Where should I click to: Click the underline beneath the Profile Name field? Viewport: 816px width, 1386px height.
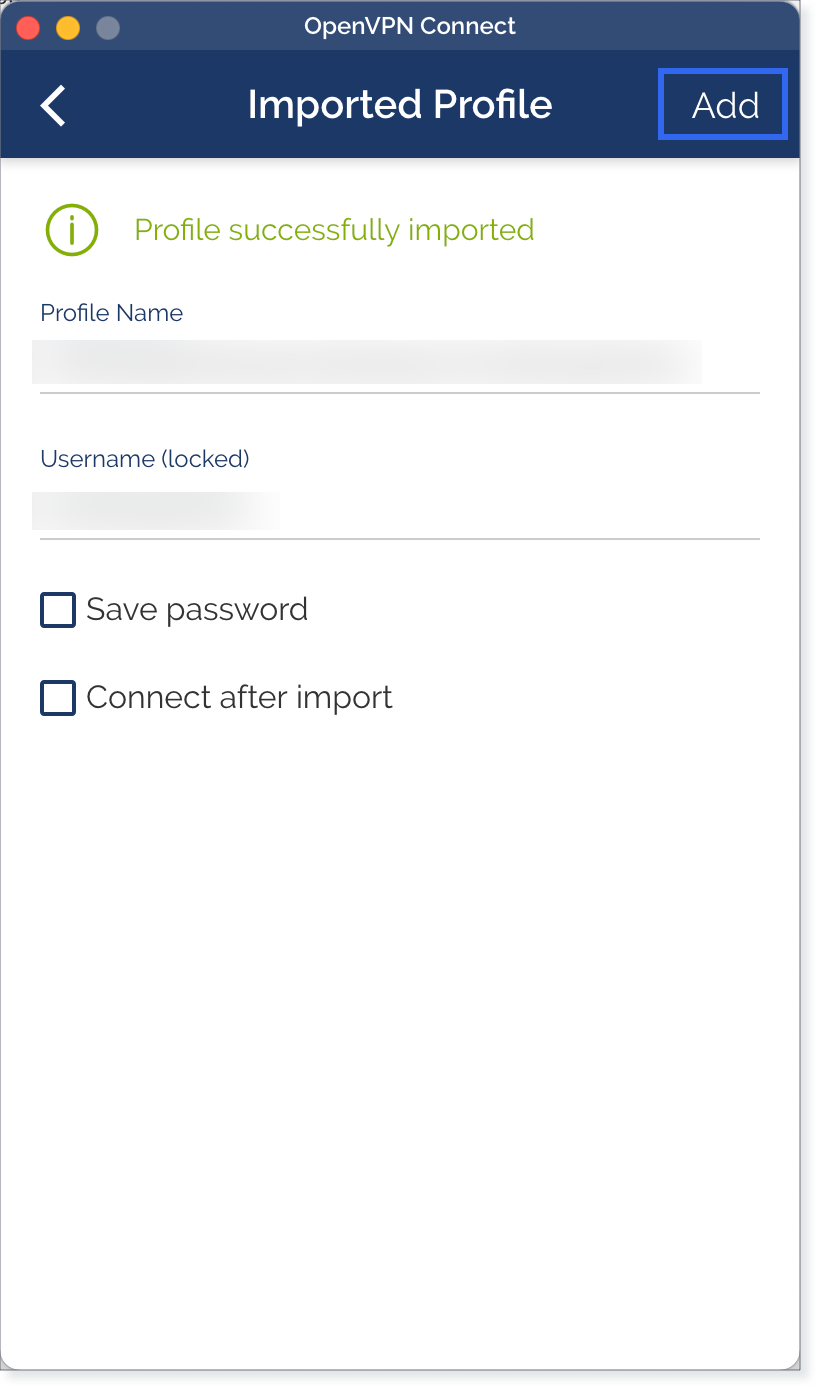(x=400, y=393)
